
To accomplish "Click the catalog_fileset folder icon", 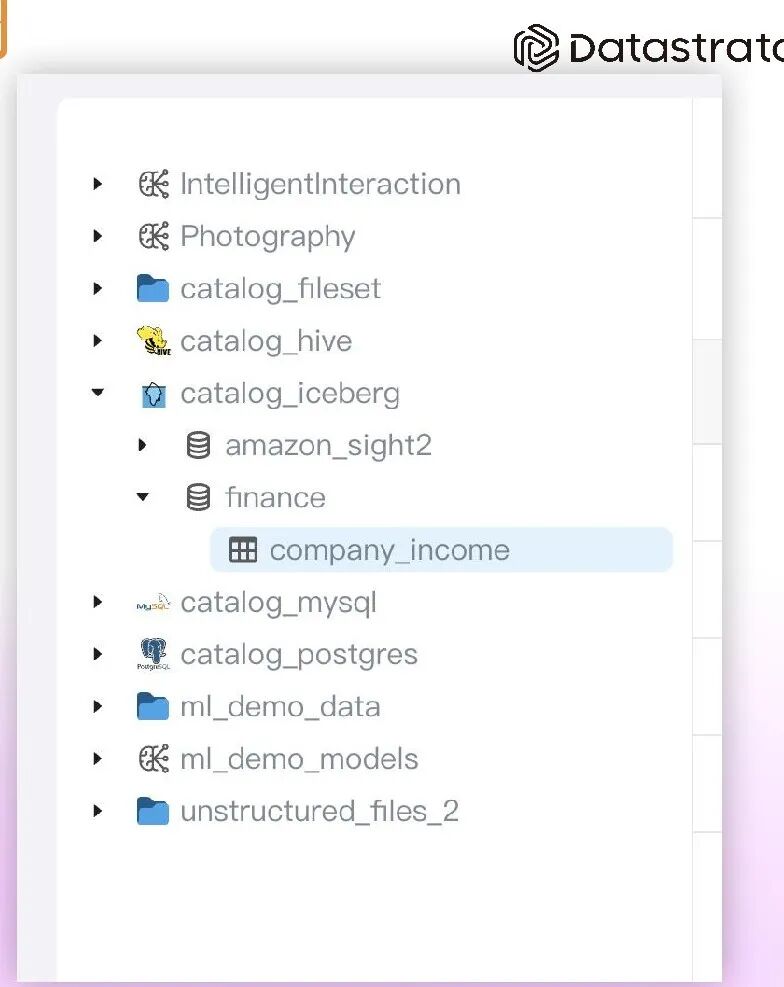I will point(153,289).
